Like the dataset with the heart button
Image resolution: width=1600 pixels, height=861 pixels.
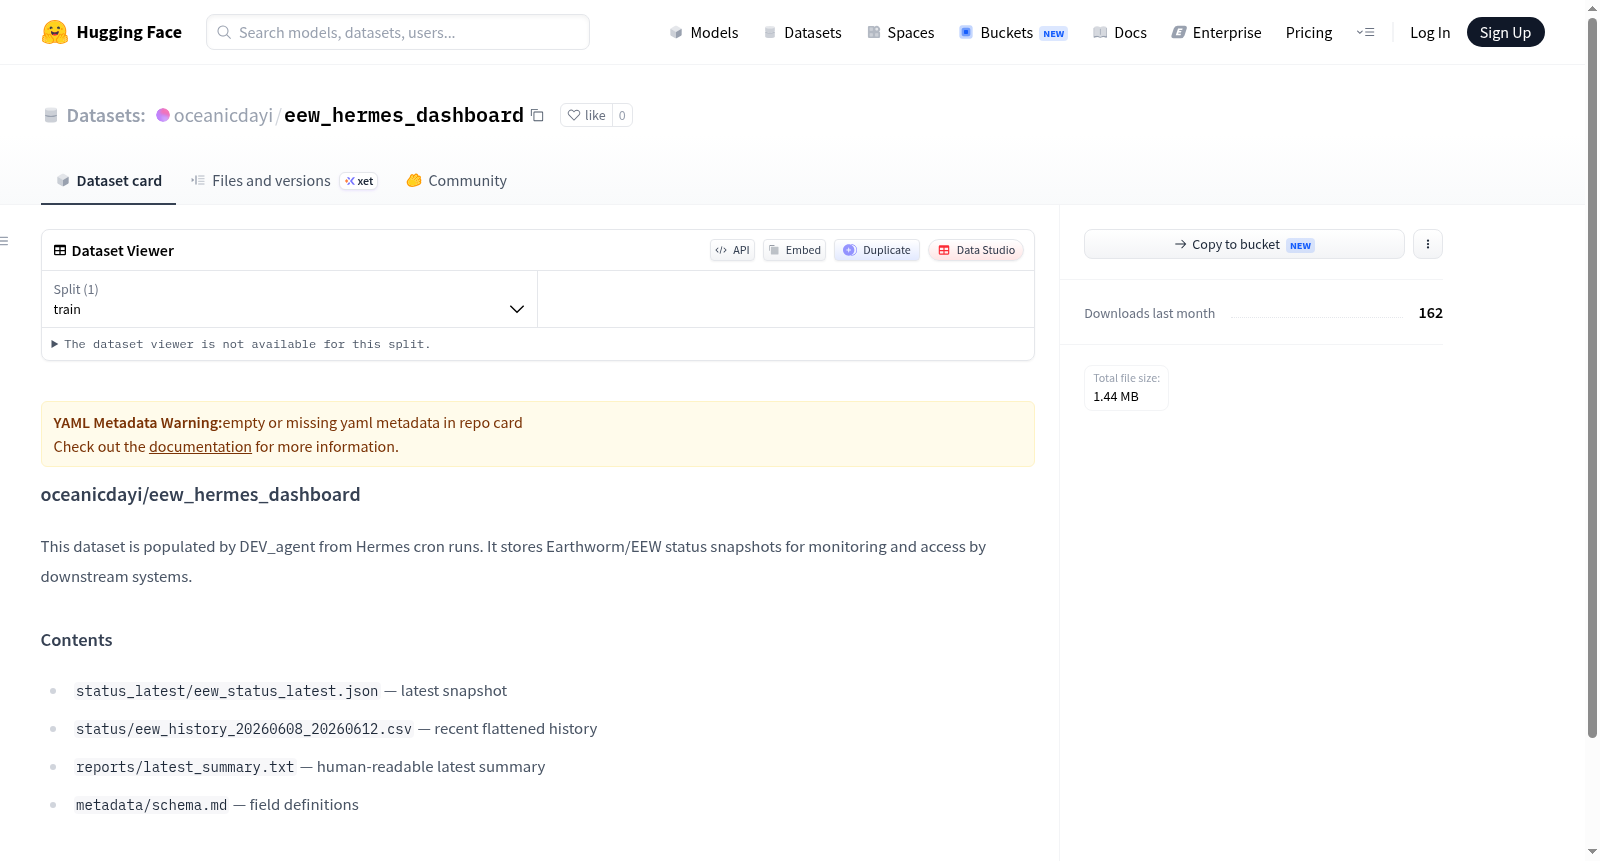click(x=586, y=115)
